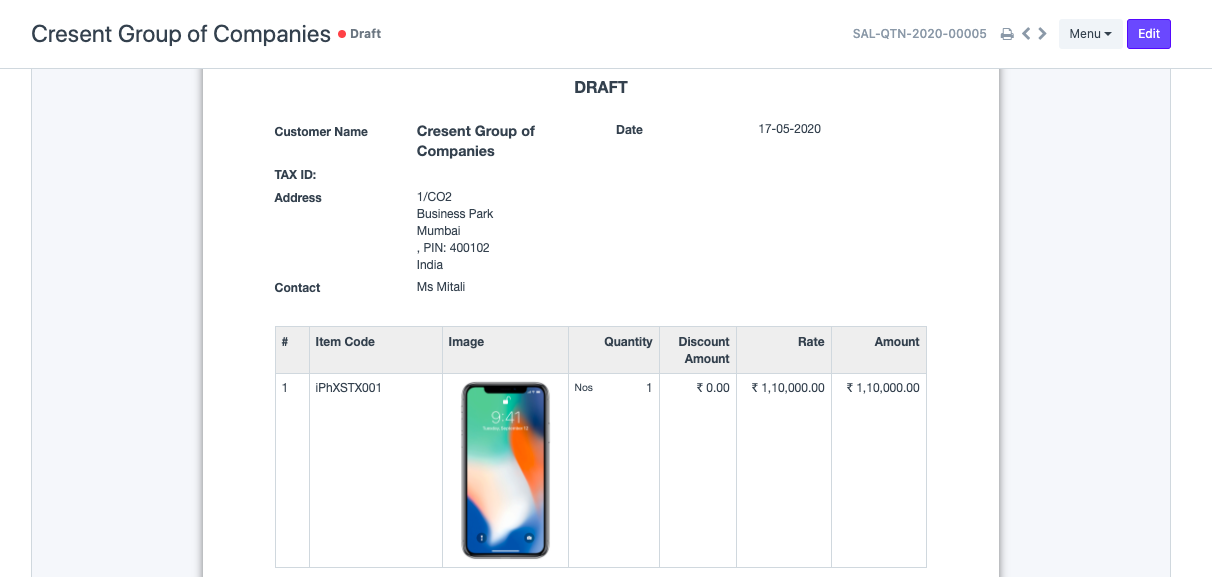The image size is (1212, 577).
Task: Click the Discount Amount column header
Action: tap(704, 350)
